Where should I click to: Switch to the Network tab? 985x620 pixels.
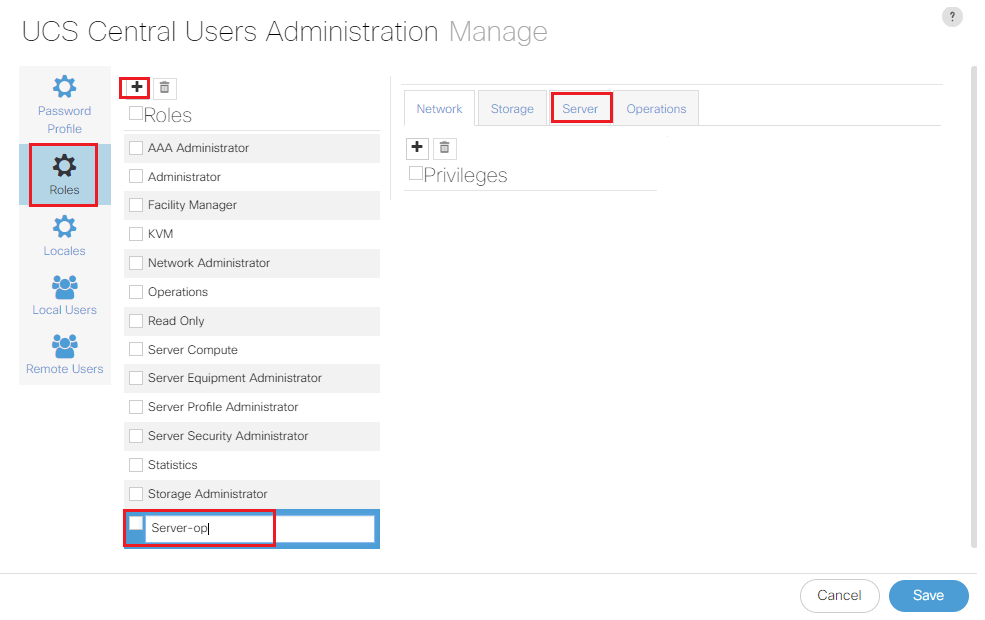(x=439, y=109)
